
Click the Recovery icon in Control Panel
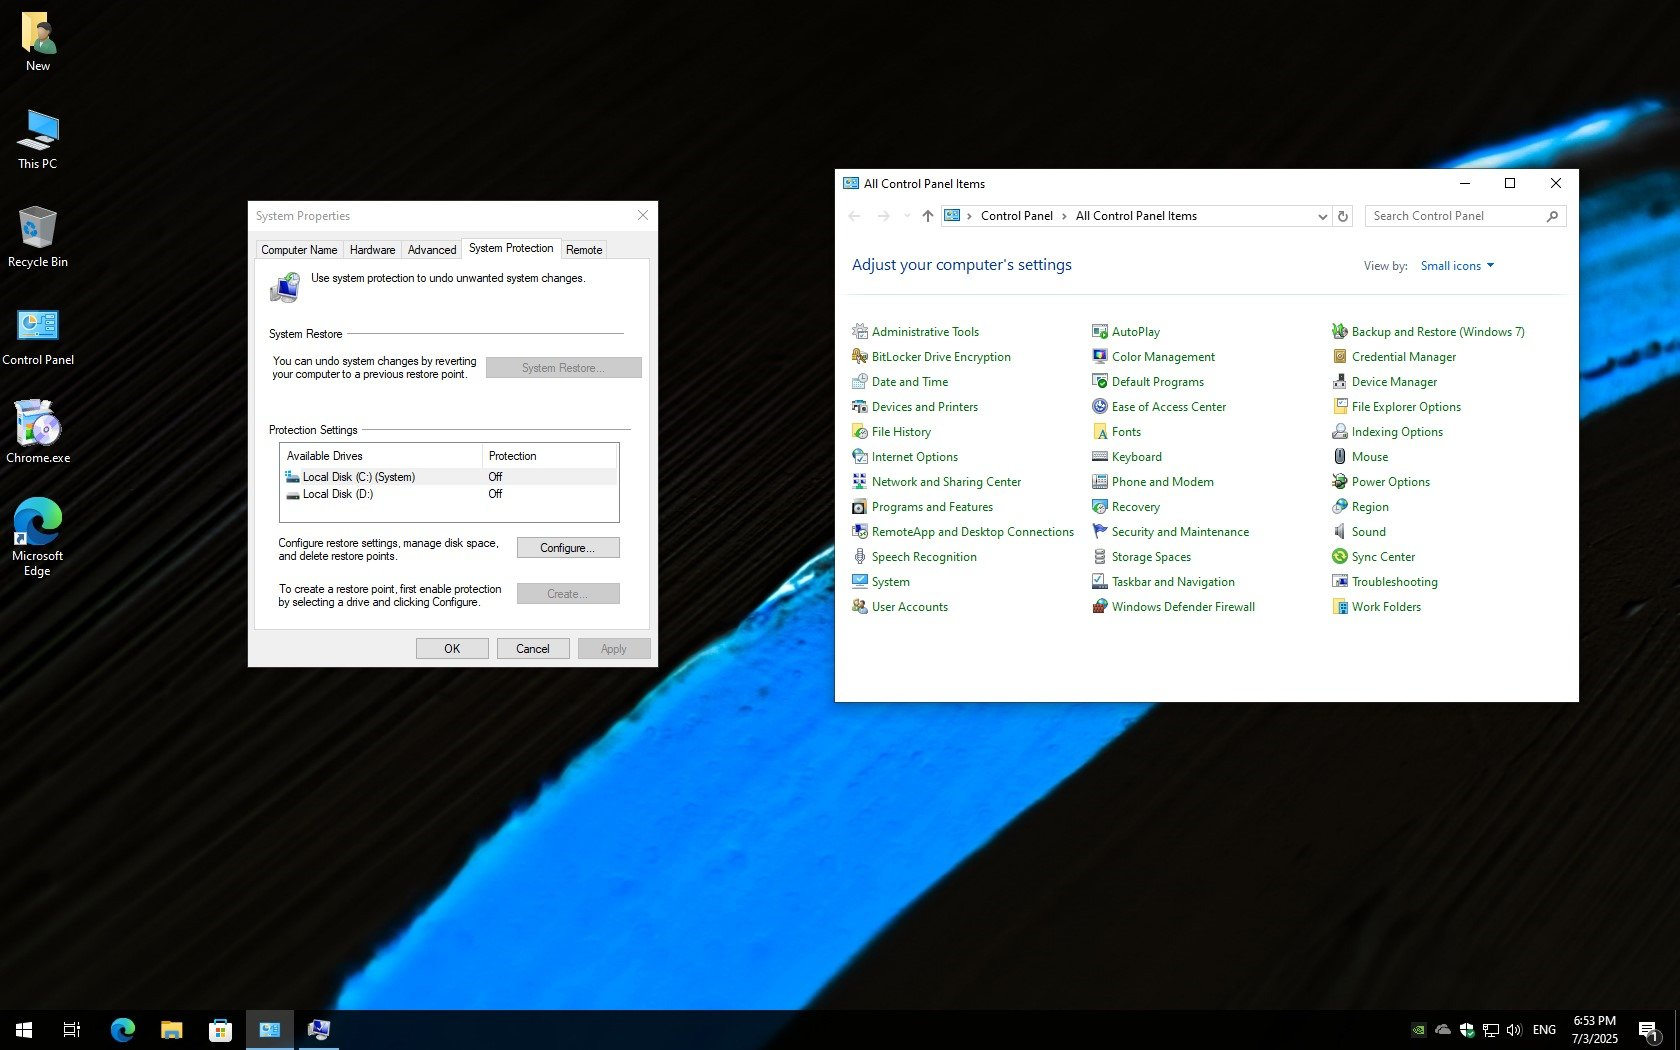point(1099,507)
